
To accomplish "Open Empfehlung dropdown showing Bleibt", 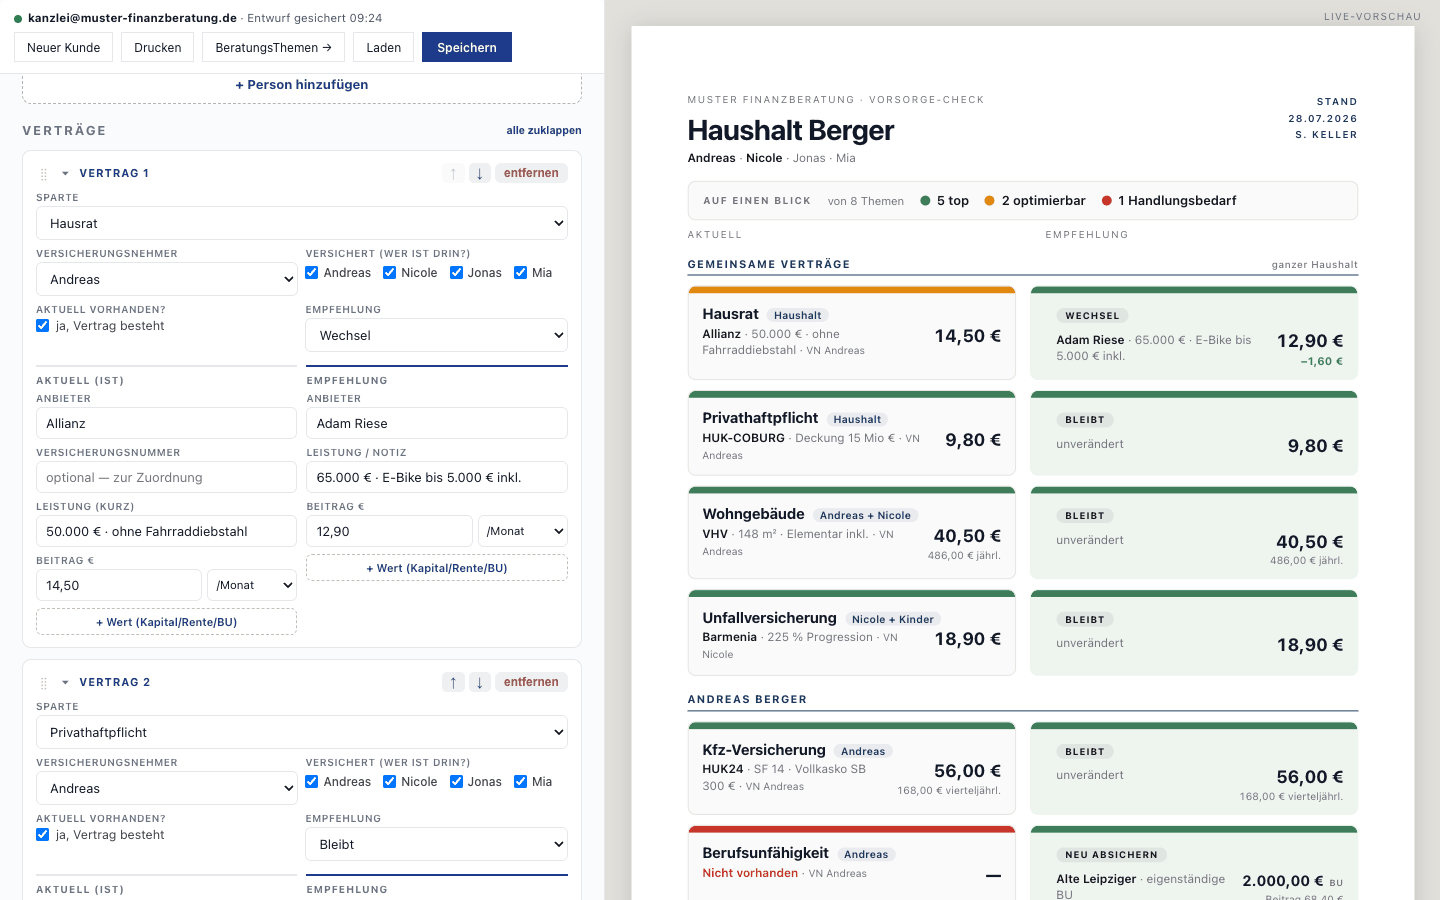I will coord(436,844).
